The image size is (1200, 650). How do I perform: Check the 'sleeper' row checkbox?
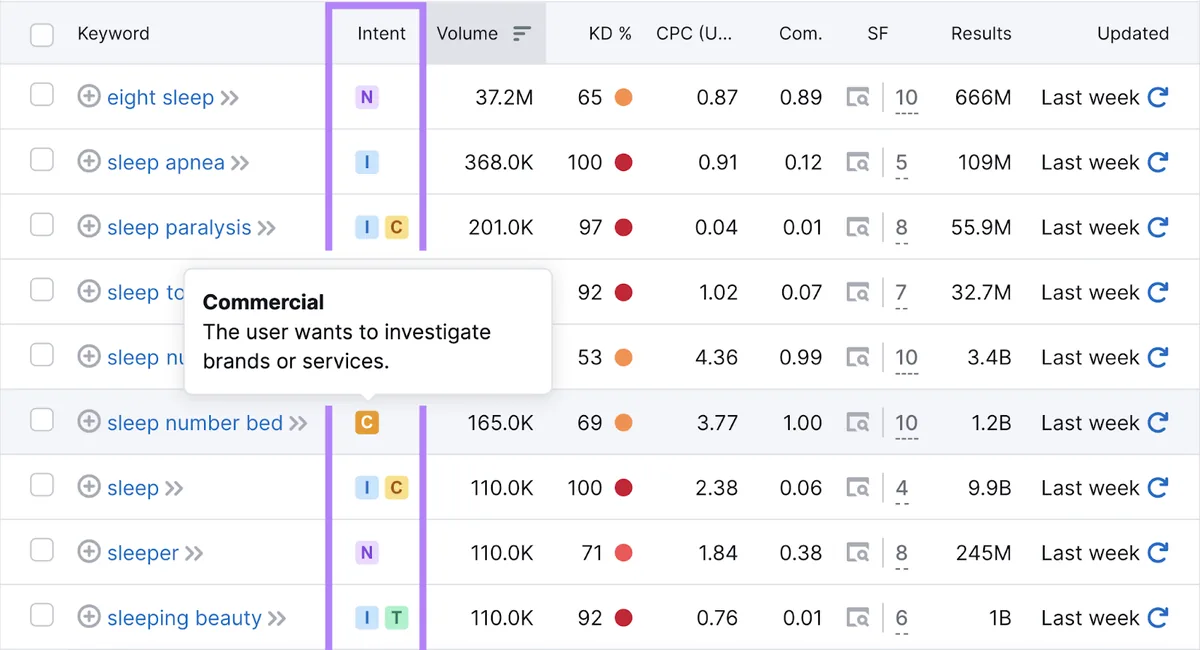coord(42,551)
